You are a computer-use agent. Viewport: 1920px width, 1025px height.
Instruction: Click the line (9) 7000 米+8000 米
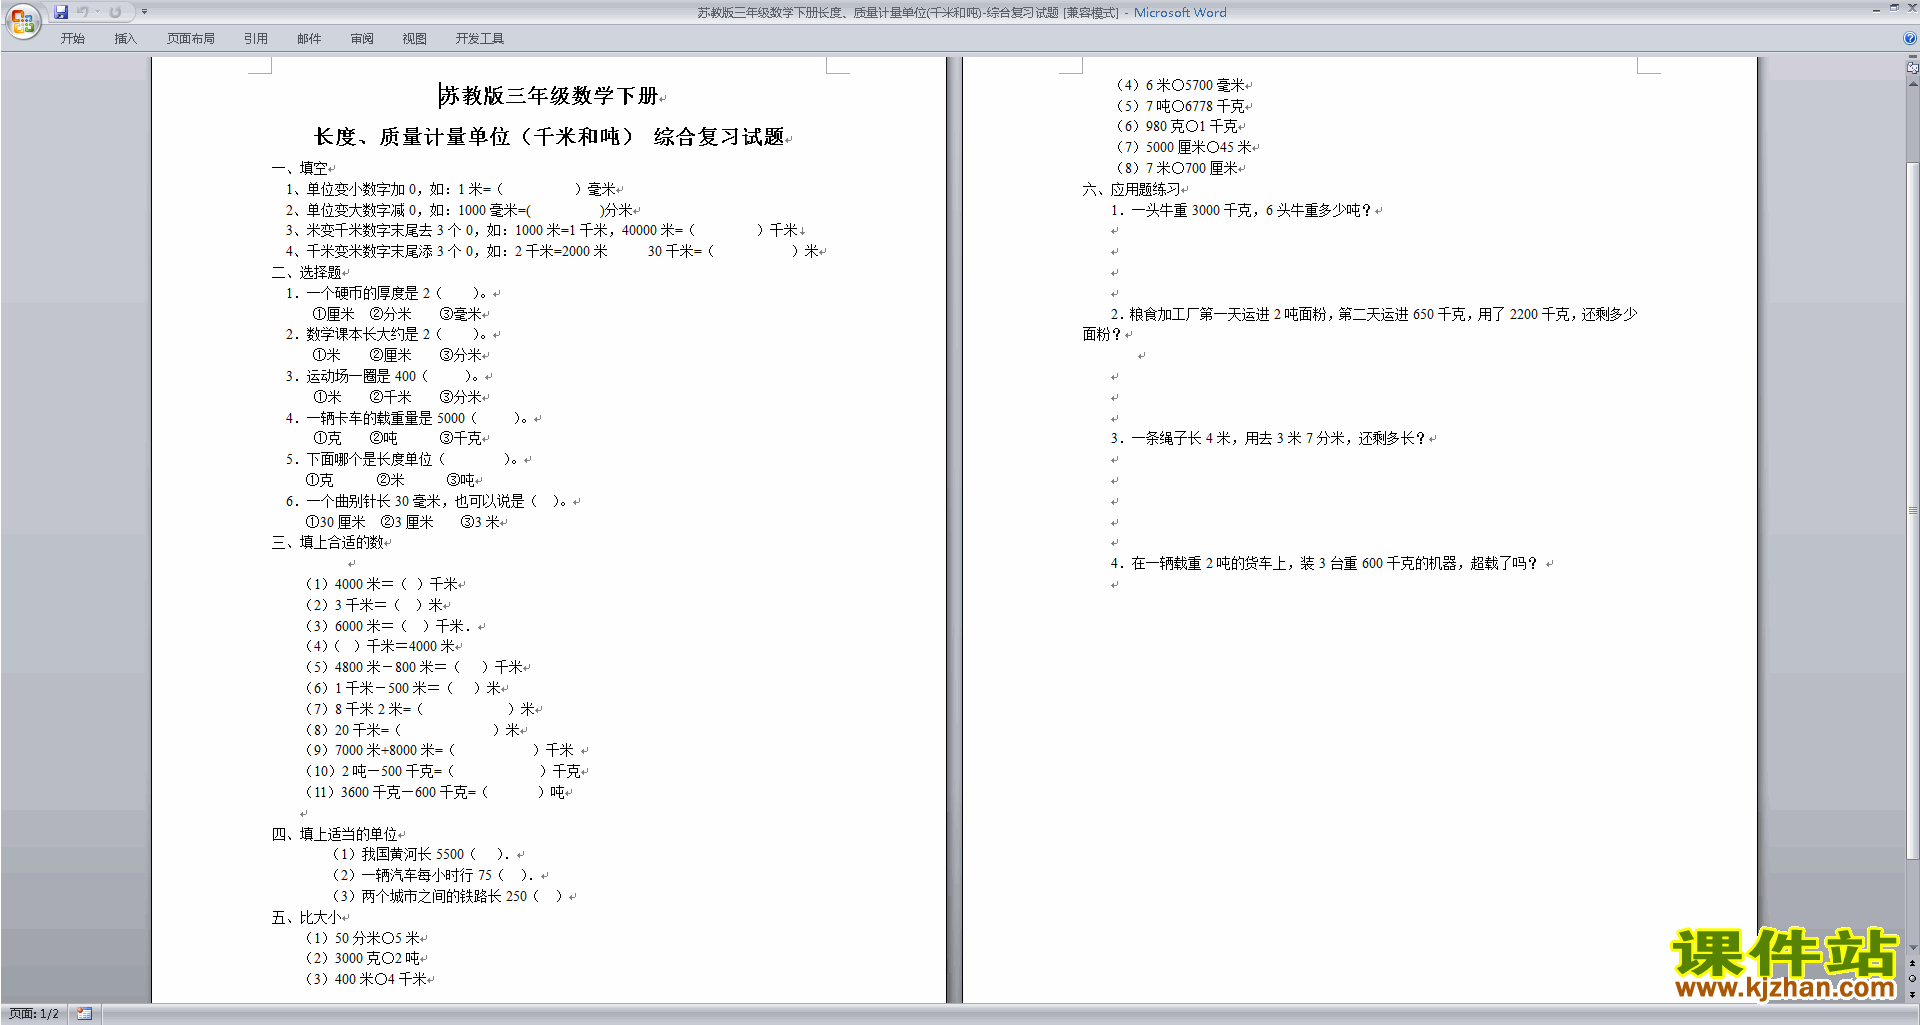click(440, 750)
